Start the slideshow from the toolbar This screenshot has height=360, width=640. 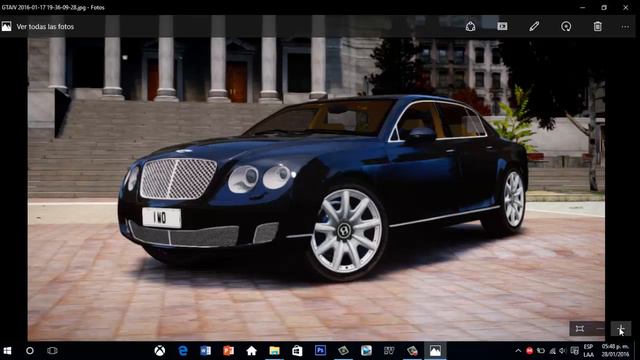click(x=502, y=27)
